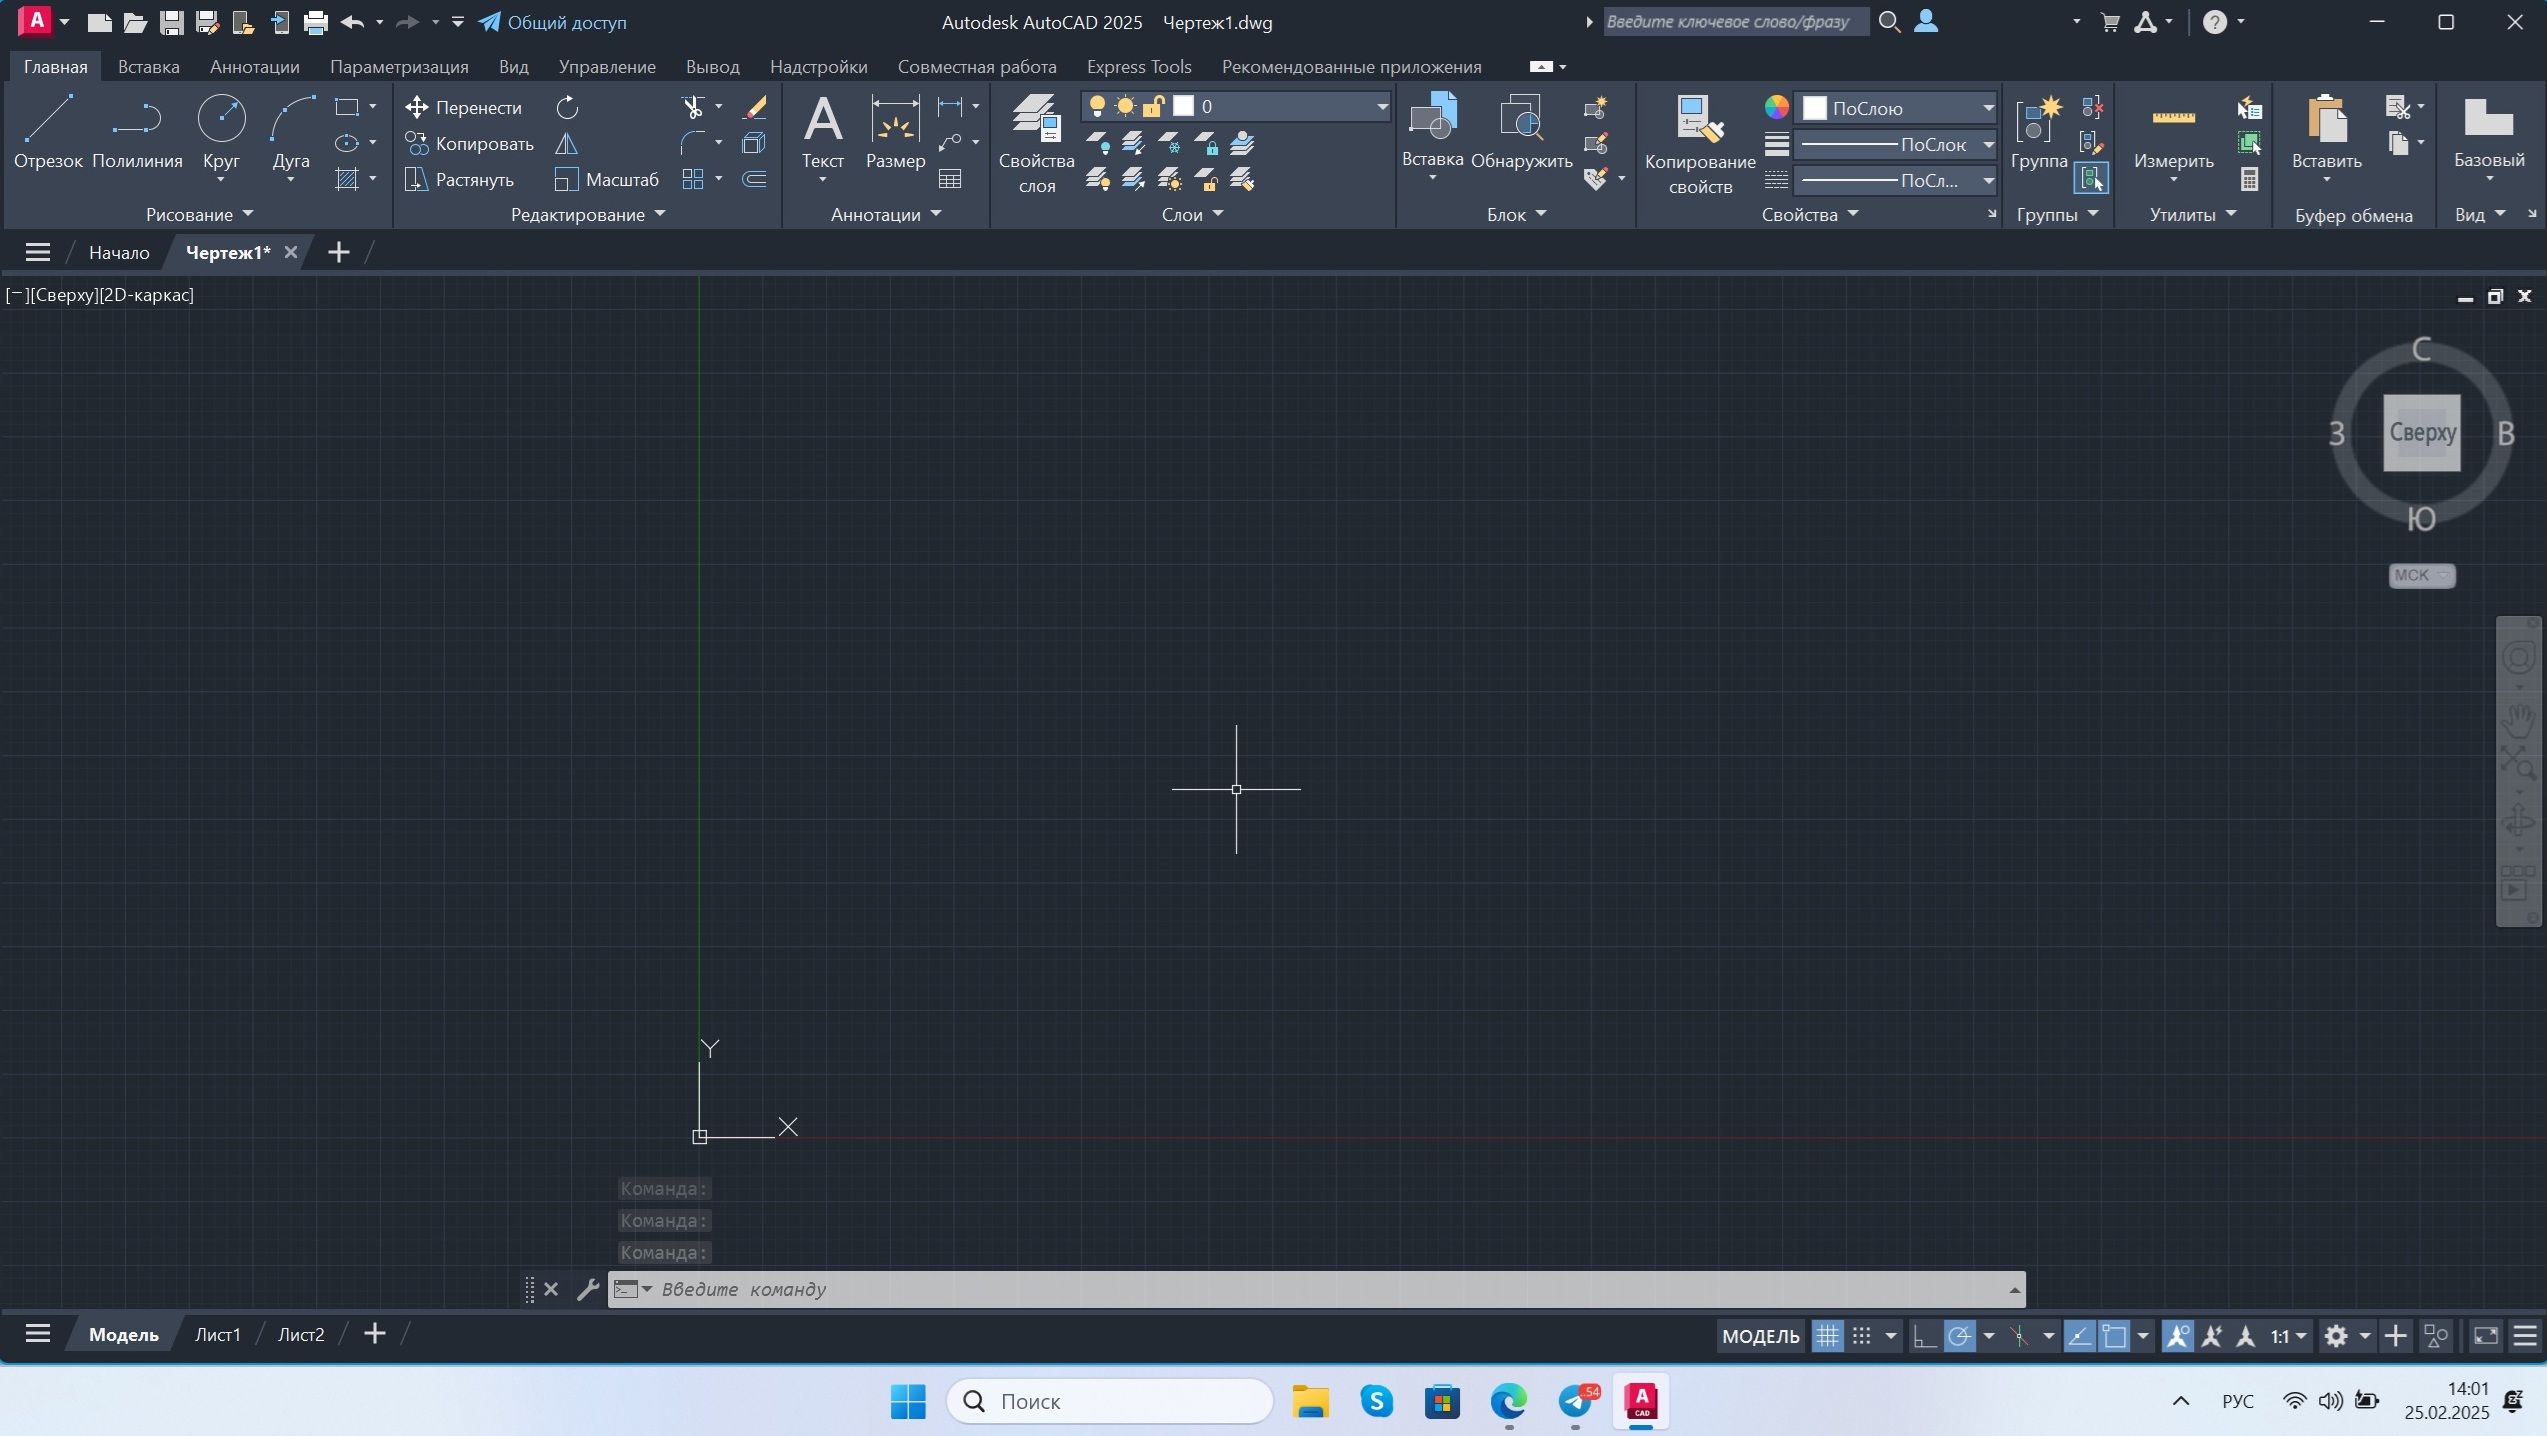Select the Дуга arc tool
The width and height of the screenshot is (2547, 1436).
pyautogui.click(x=291, y=134)
